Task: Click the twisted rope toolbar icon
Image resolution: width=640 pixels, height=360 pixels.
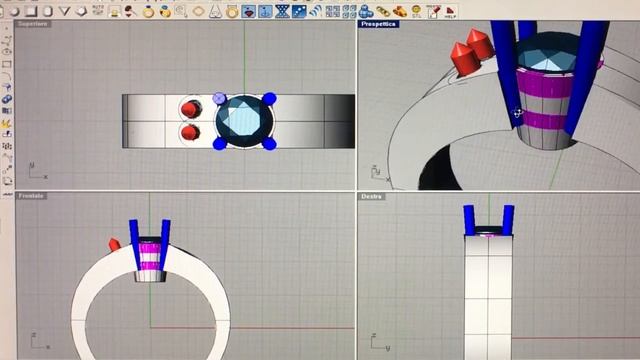Action: click(x=316, y=11)
